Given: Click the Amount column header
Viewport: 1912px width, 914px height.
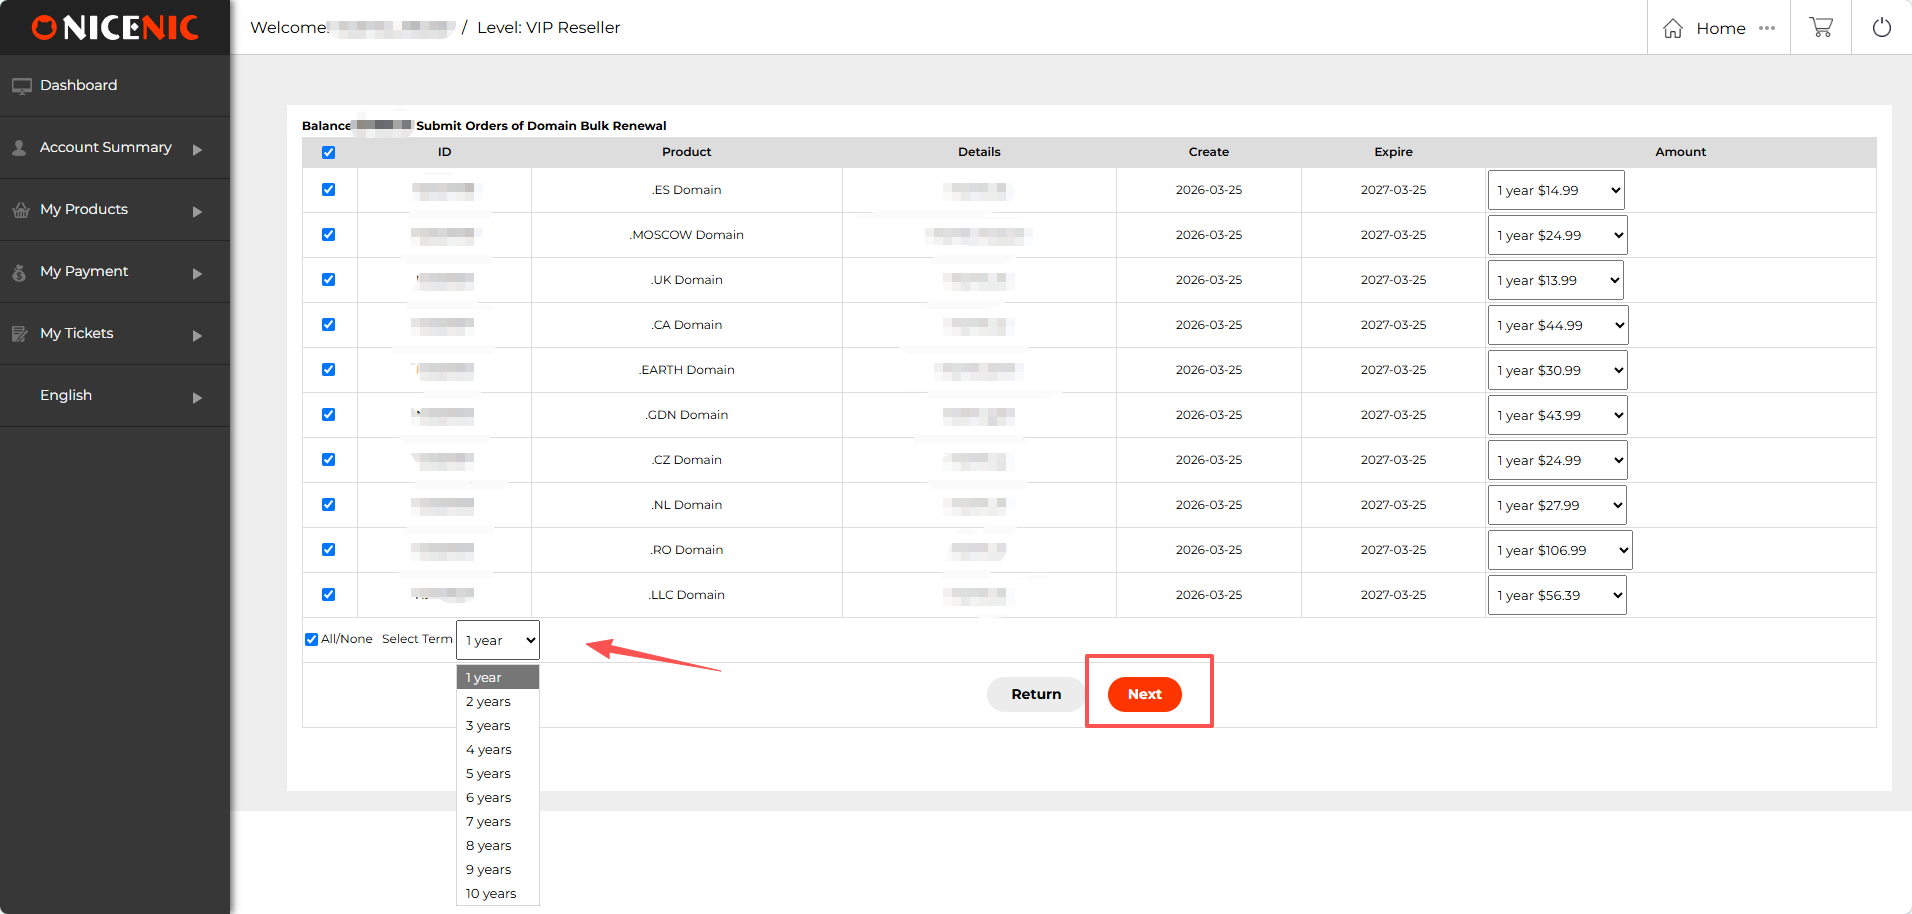Looking at the screenshot, I should (x=1680, y=152).
